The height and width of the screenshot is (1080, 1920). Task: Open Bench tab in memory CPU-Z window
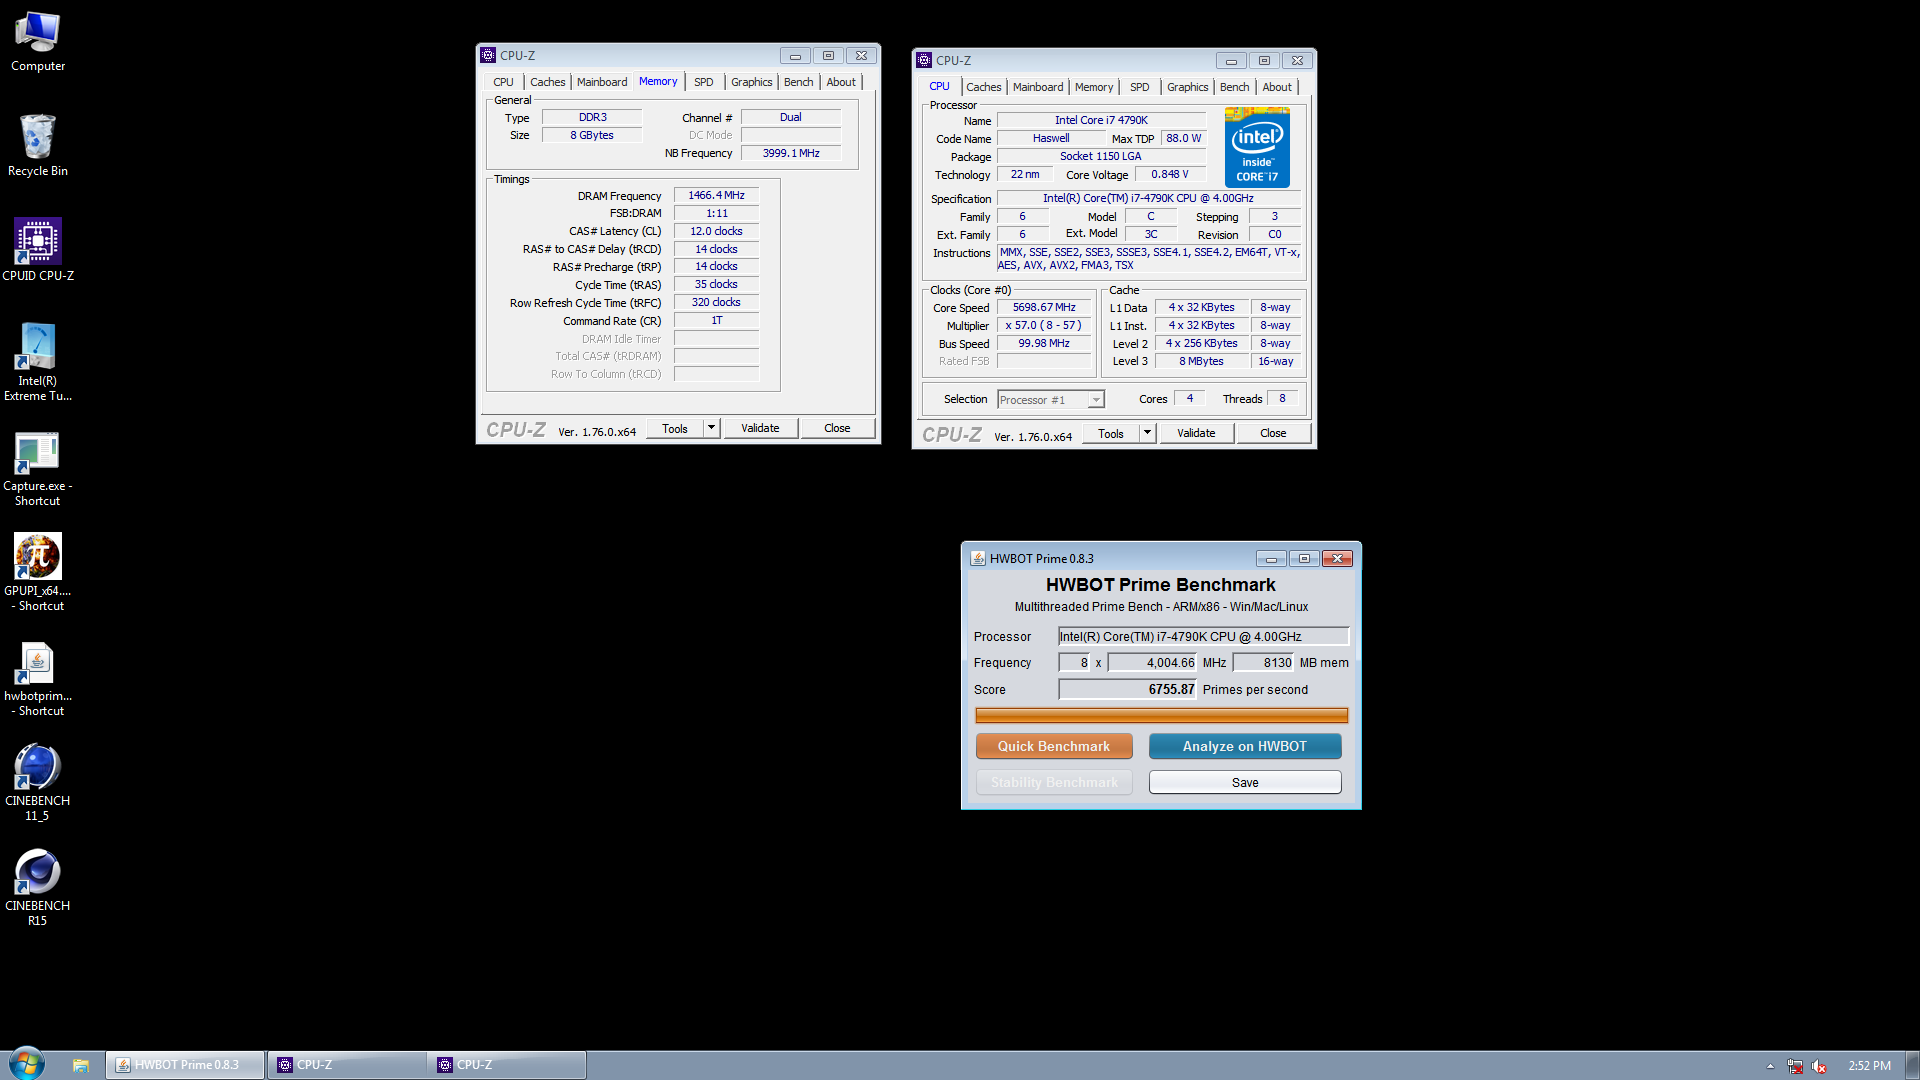coord(798,82)
